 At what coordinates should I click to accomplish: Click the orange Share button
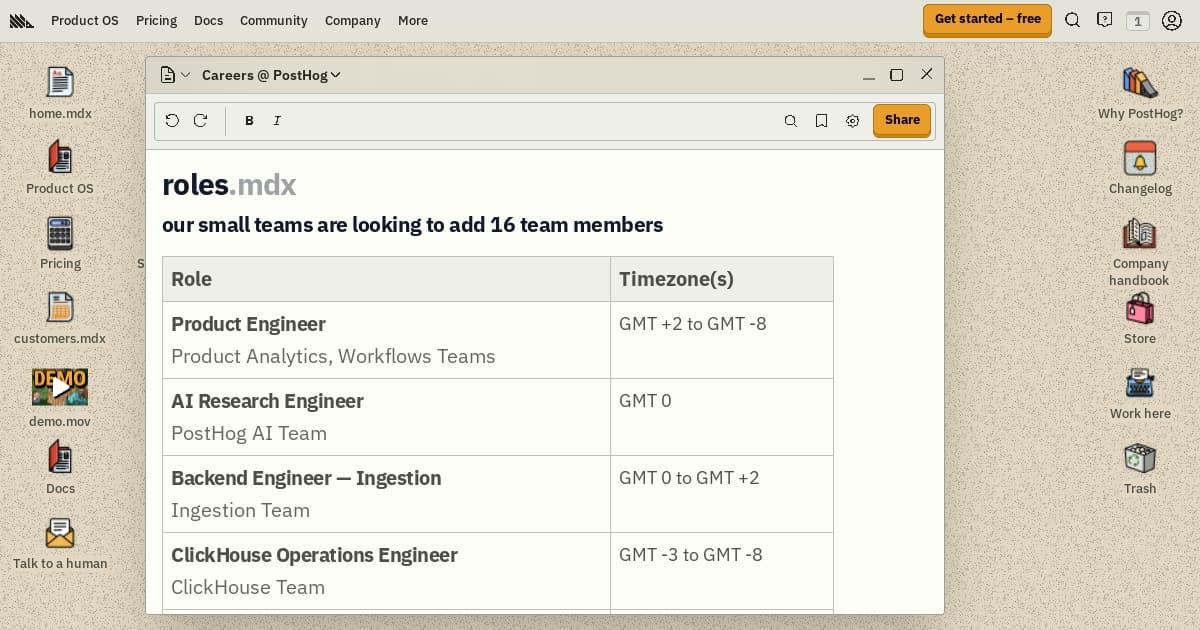902,120
